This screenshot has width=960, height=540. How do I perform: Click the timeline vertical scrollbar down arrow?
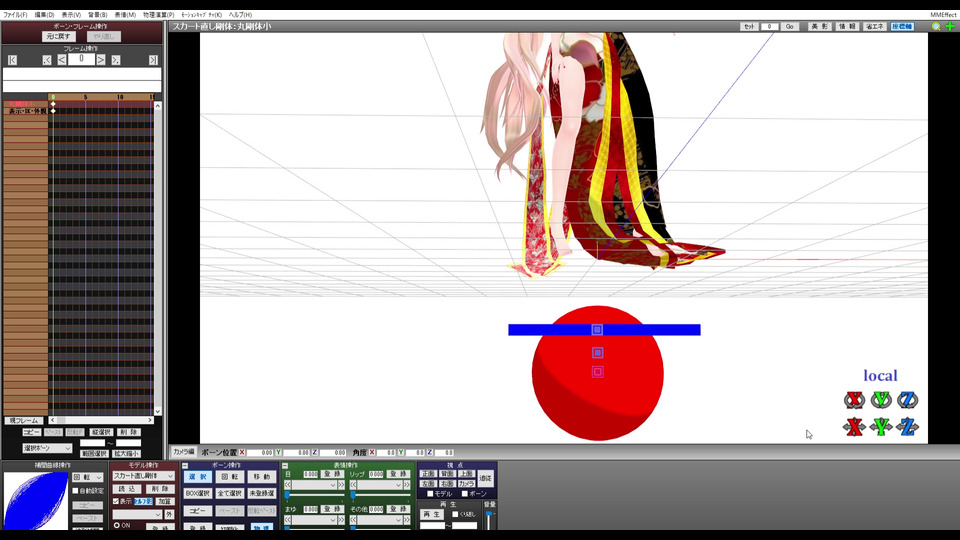pos(157,411)
